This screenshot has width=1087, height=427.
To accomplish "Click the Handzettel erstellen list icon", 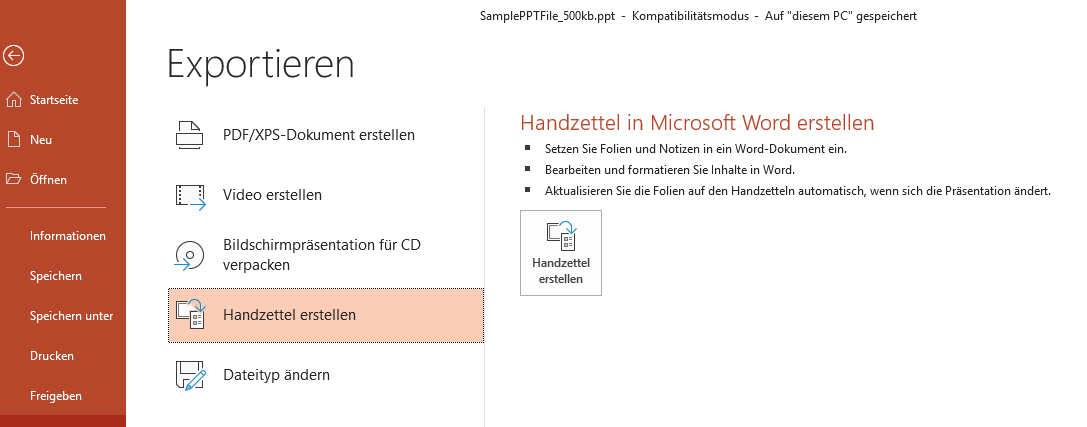I will tap(190, 315).
